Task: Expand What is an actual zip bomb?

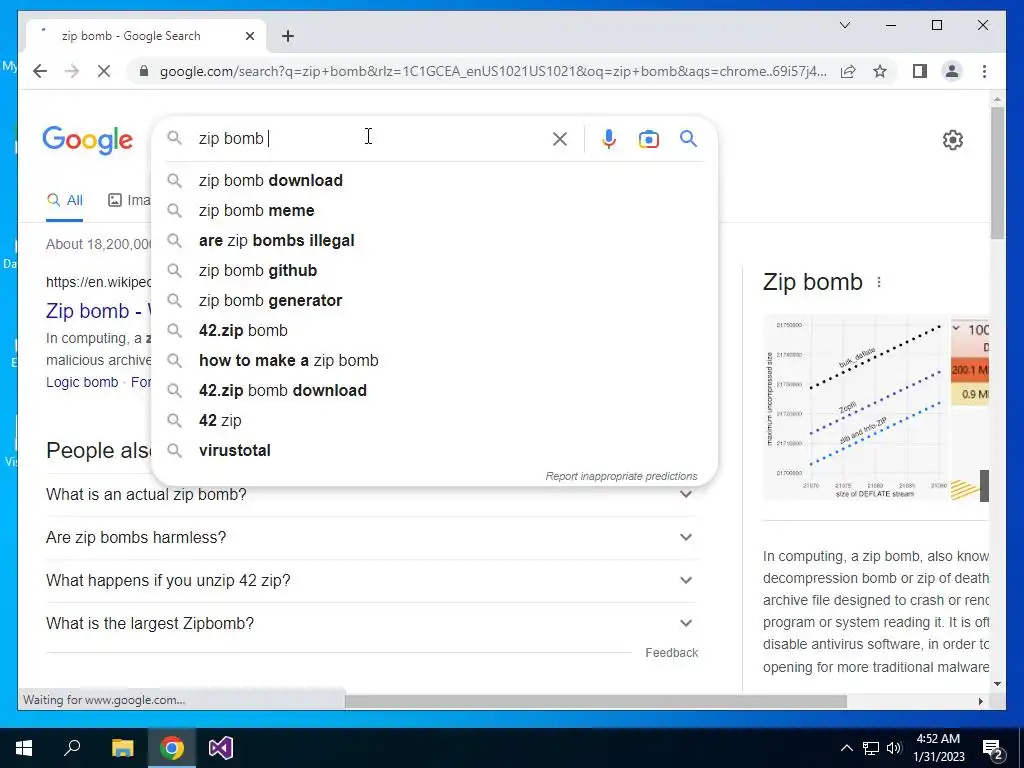Action: pyautogui.click(x=370, y=494)
